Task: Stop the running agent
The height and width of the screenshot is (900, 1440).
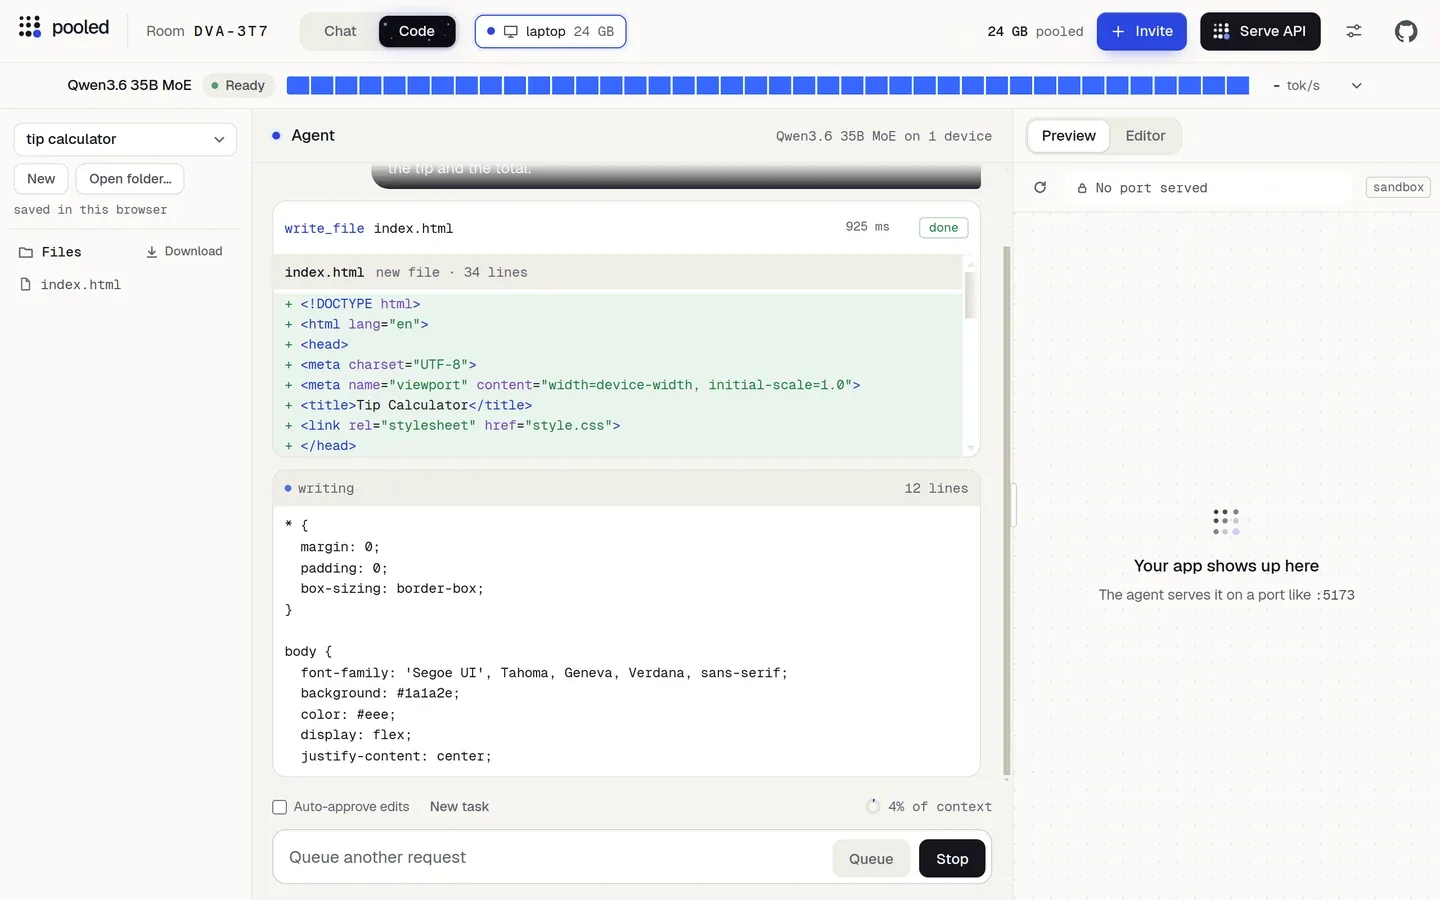Action: pos(952,859)
